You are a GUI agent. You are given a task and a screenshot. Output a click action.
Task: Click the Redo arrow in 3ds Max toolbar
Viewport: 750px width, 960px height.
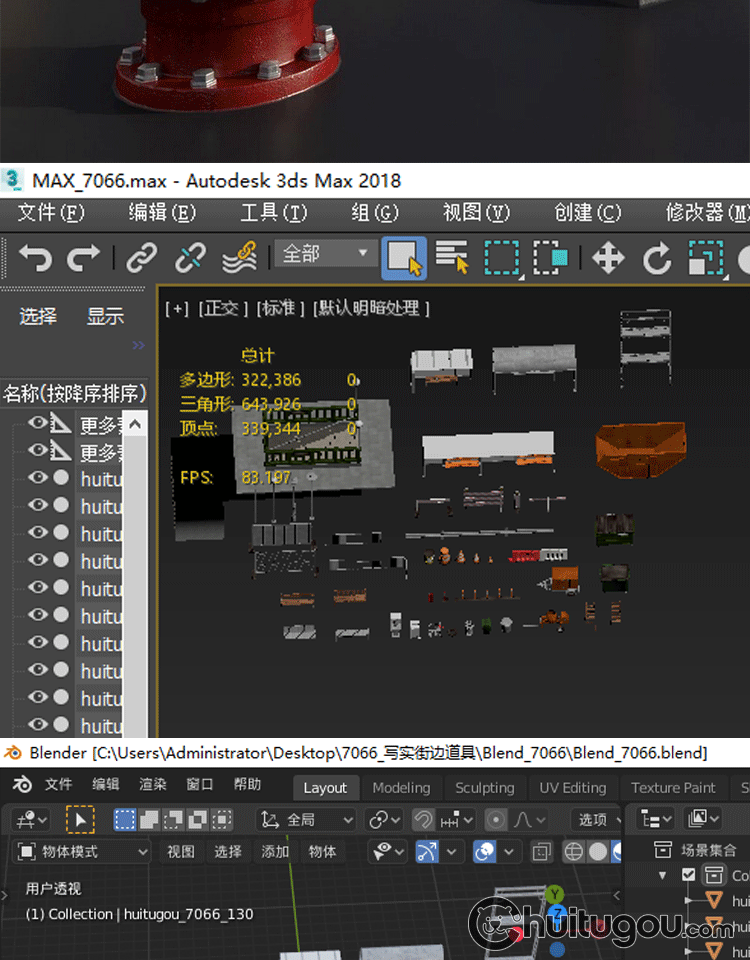click(83, 258)
